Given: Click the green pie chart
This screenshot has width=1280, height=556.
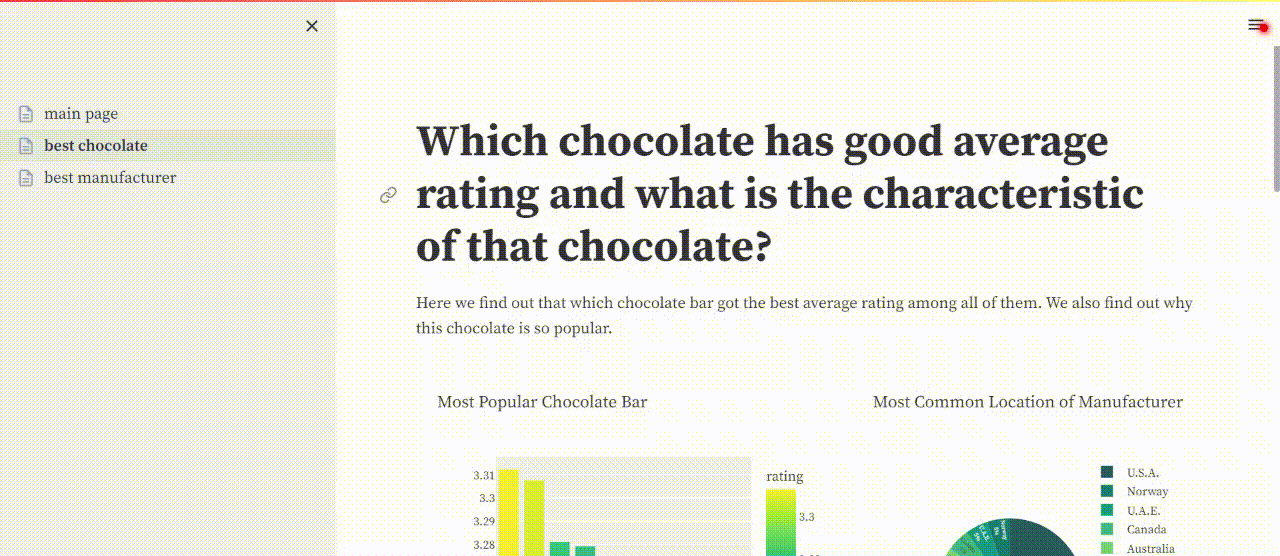Looking at the screenshot, I should [x=1010, y=538].
